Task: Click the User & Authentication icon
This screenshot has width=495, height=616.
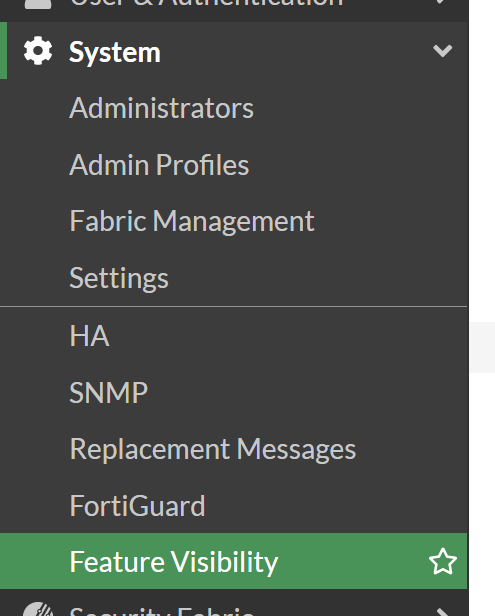Action: 38,4
